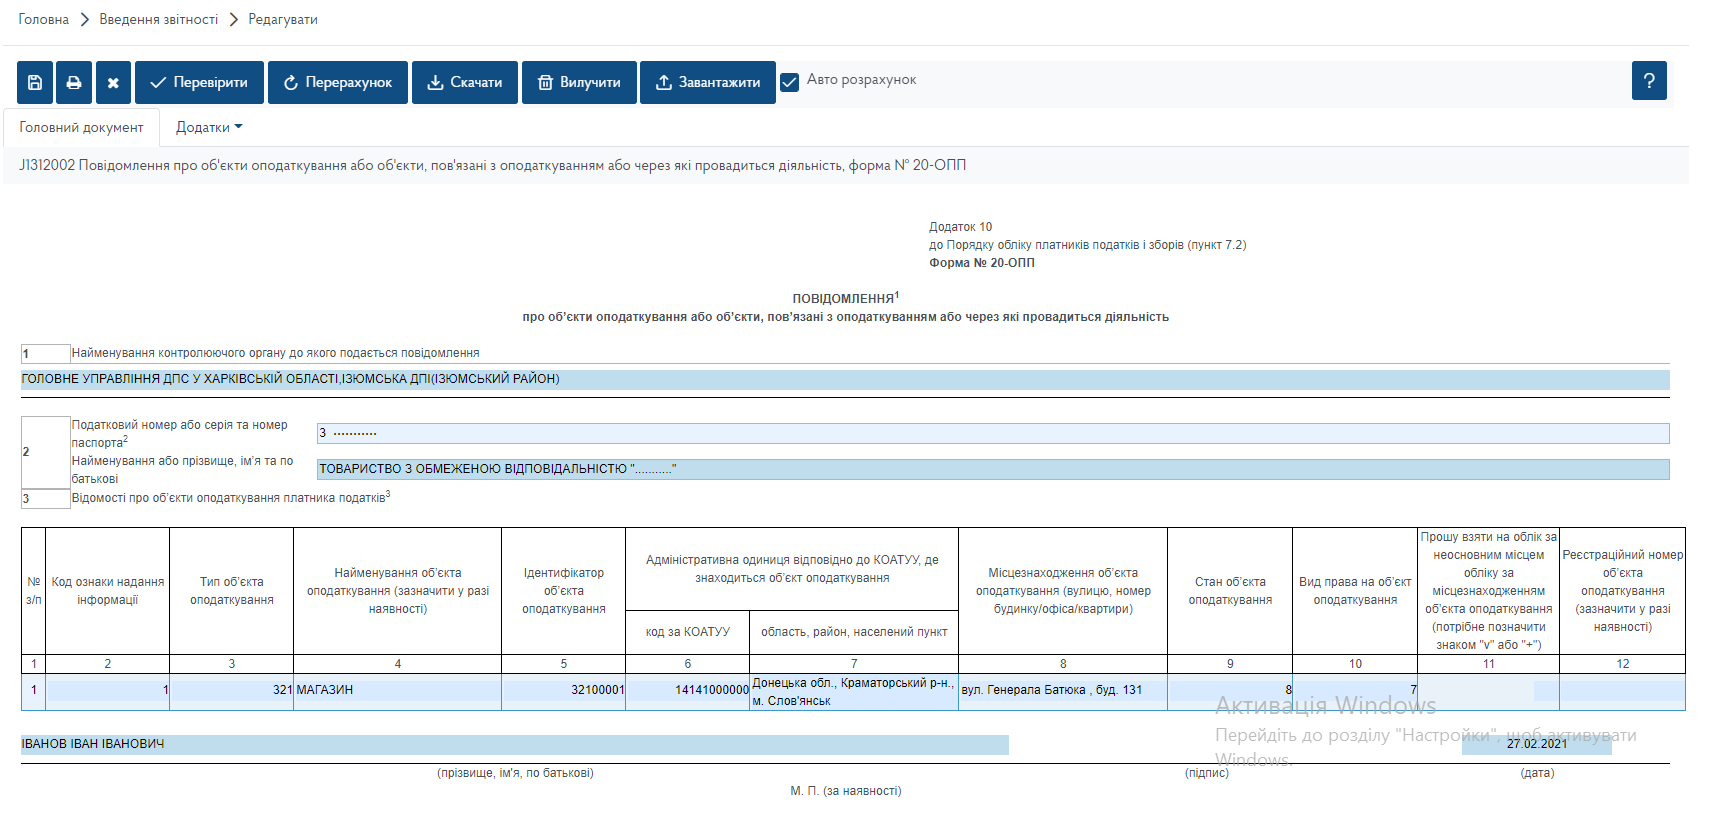The width and height of the screenshot is (1718, 817).
Task: Click the X cancel icon button
Action: pyautogui.click(x=113, y=82)
